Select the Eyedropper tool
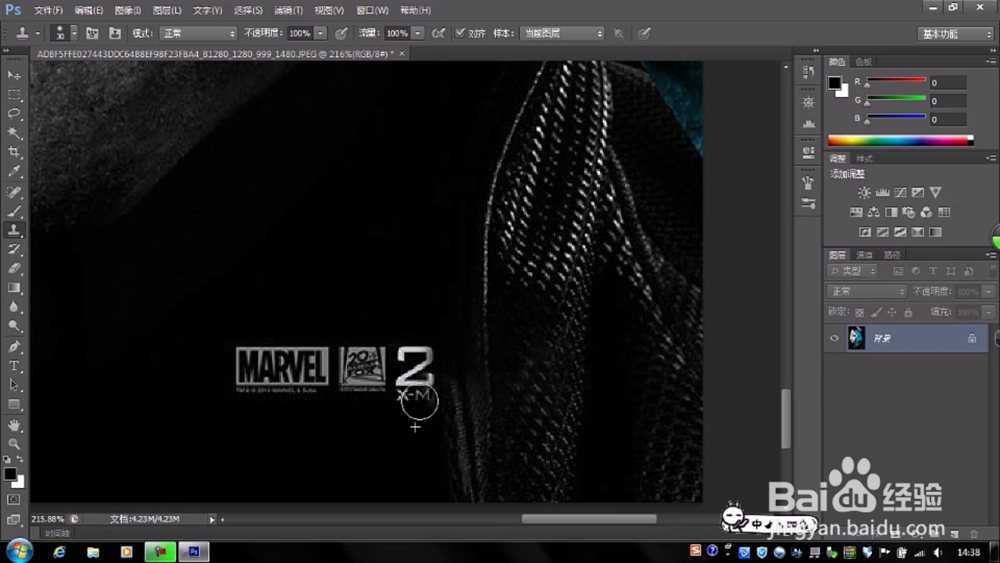This screenshot has width=1000, height=563. coord(14,172)
